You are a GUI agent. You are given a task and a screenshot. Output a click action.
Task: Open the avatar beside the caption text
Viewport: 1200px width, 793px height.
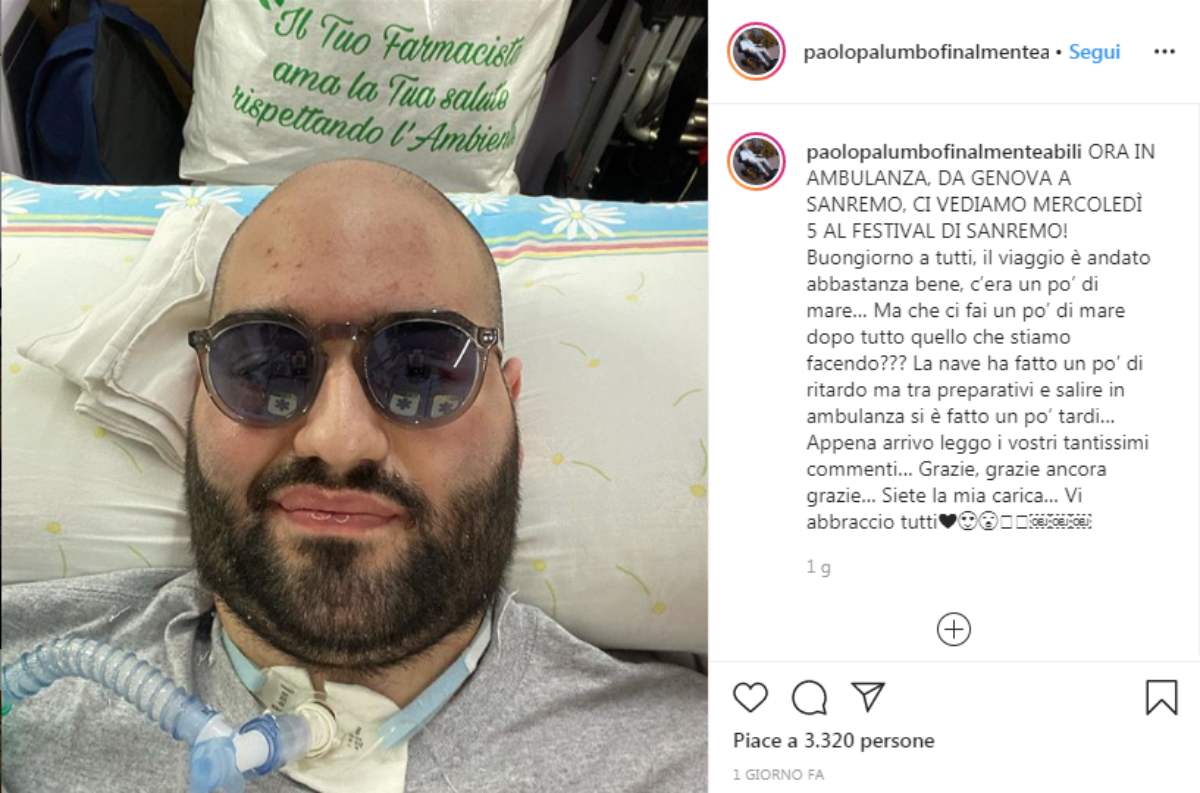(757, 161)
